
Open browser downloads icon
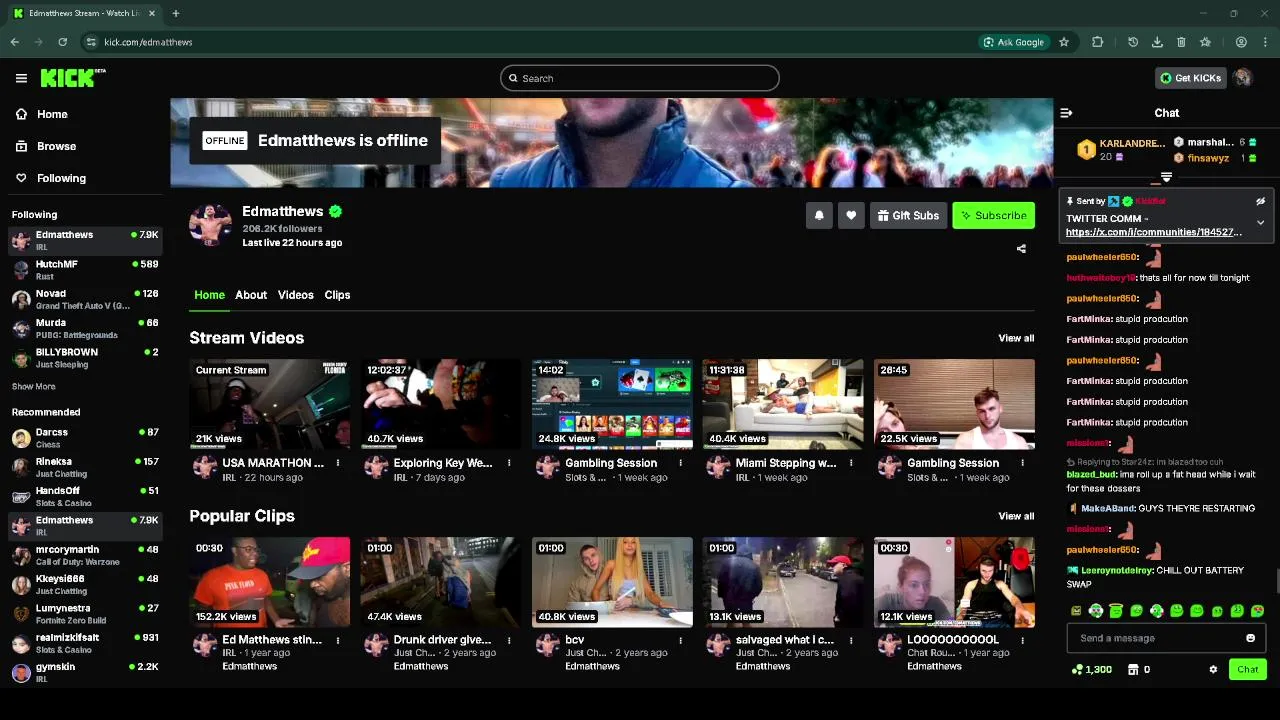[1157, 42]
